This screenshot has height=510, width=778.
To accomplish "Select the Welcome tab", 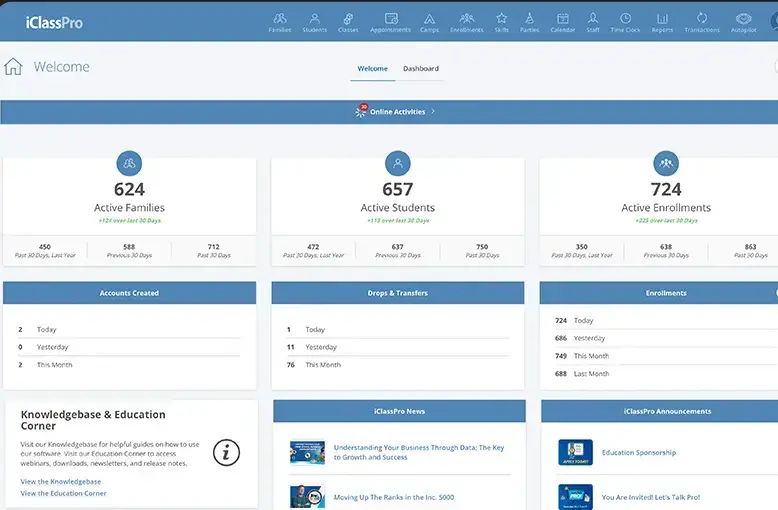I will pyautogui.click(x=373, y=68).
